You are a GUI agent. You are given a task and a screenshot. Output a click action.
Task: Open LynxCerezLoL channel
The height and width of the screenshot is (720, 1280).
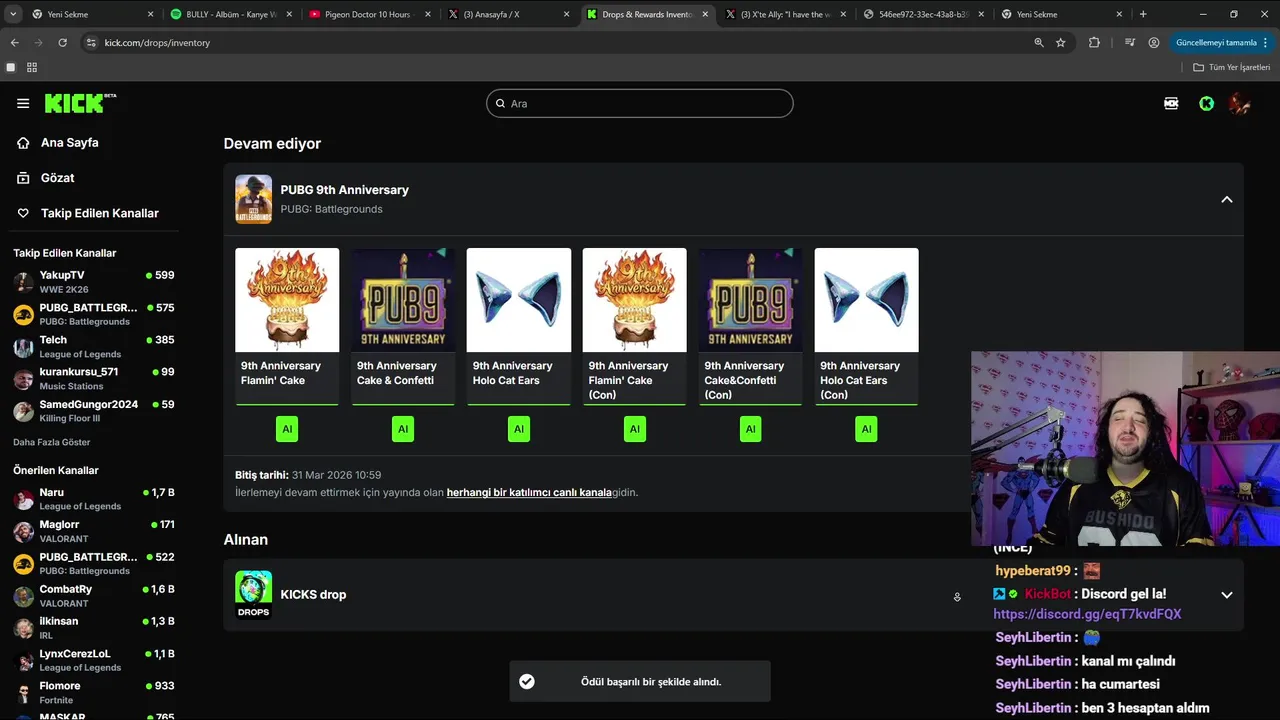point(93,660)
